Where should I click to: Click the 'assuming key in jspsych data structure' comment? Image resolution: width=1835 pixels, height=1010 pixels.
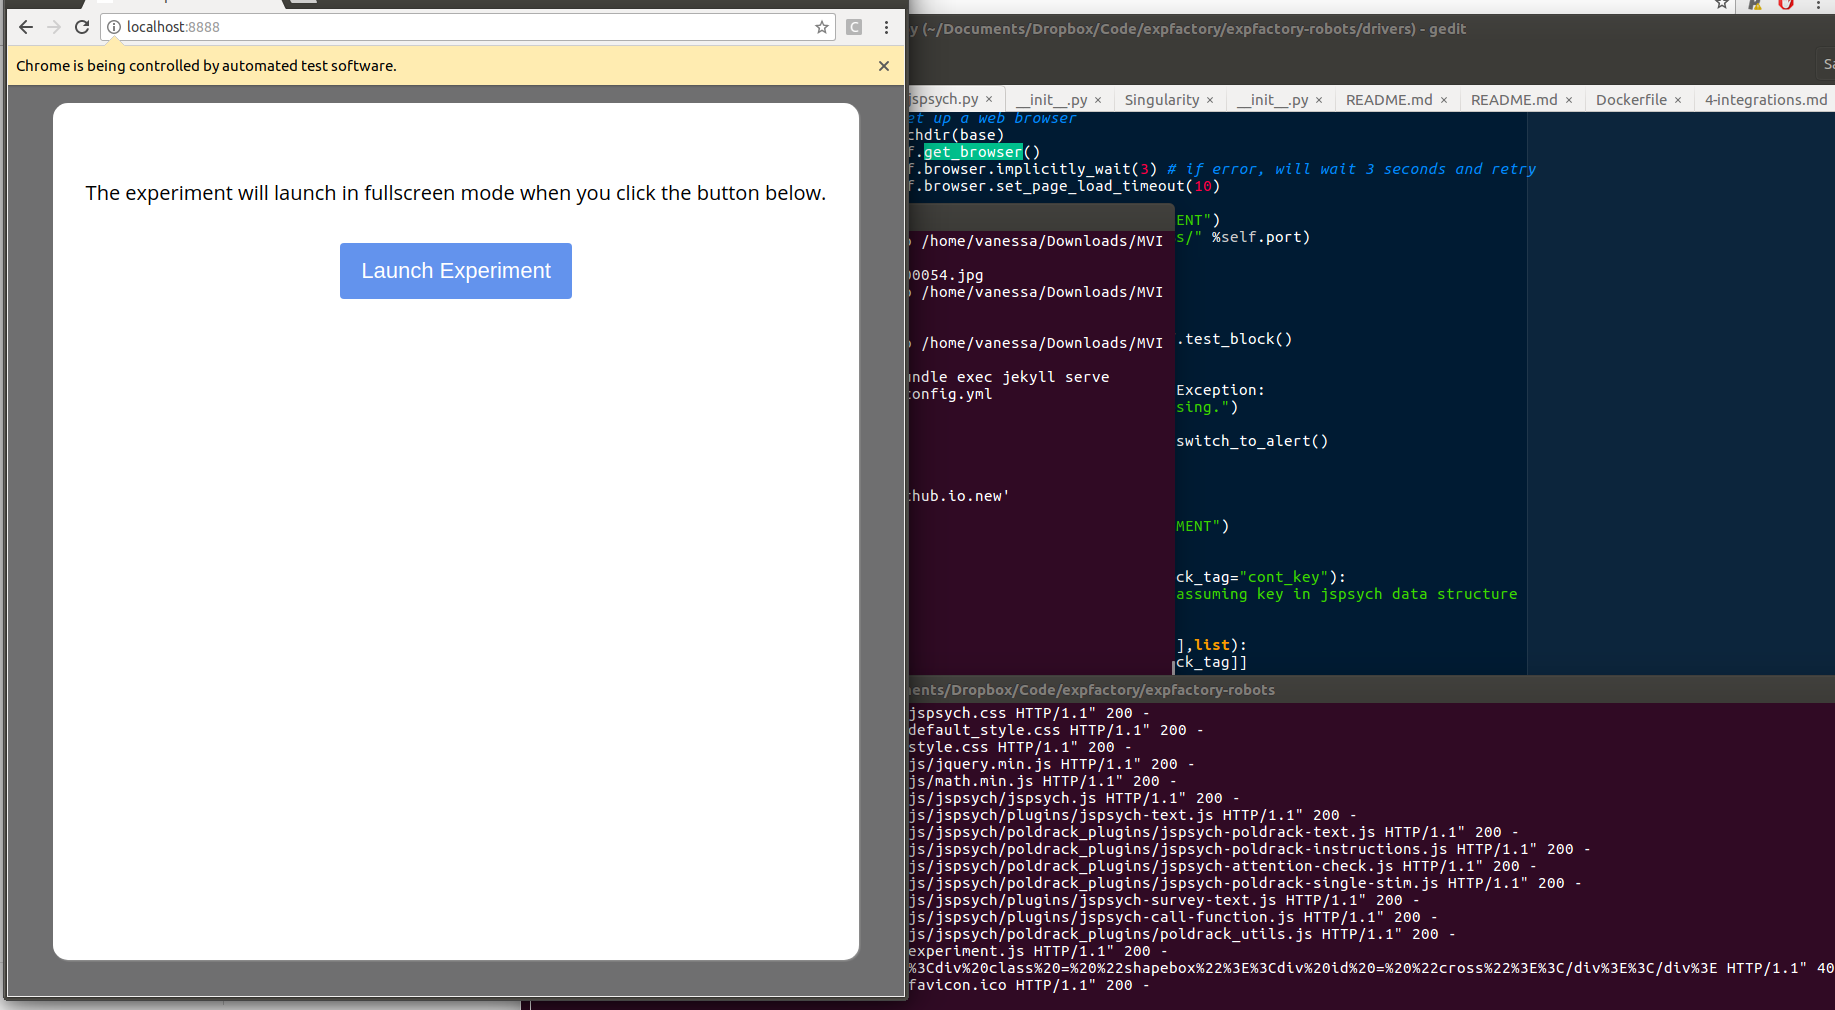click(1347, 594)
